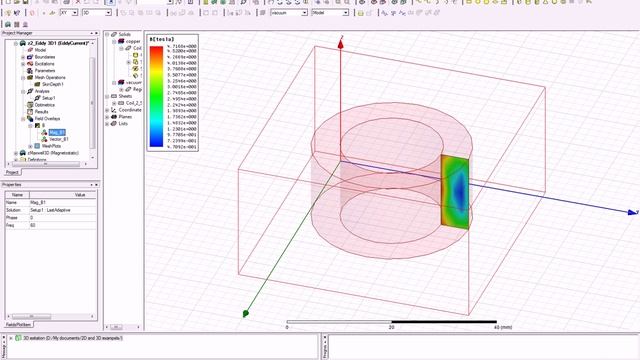
Task: Click the B[tesla] legend title
Action: (162, 39)
